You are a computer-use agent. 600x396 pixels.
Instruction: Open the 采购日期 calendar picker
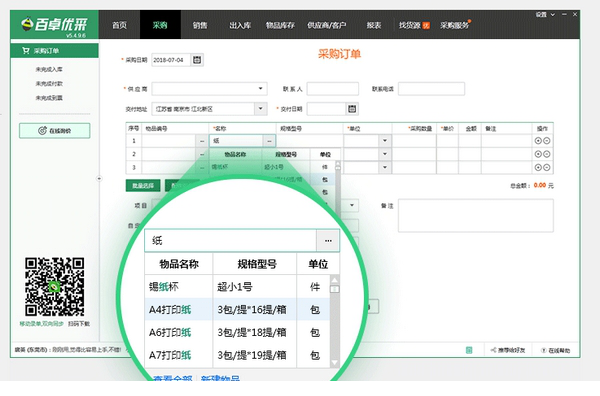[x=197, y=60]
